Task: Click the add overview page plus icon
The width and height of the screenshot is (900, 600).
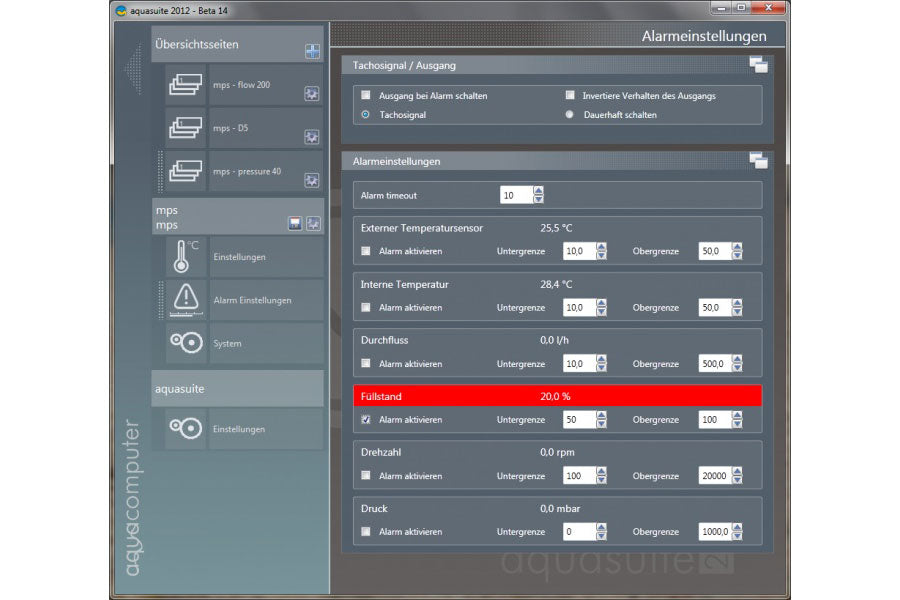Action: click(312, 52)
